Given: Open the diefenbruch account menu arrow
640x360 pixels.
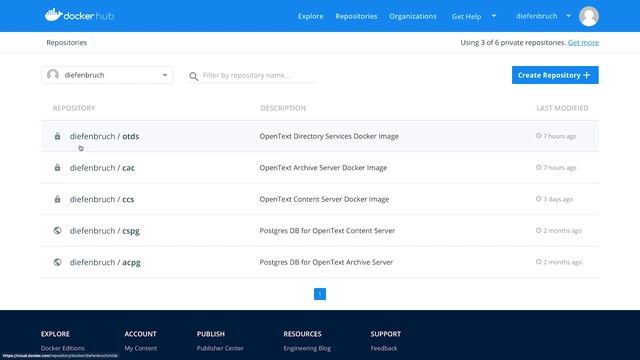Looking at the screenshot, I should tap(569, 16).
